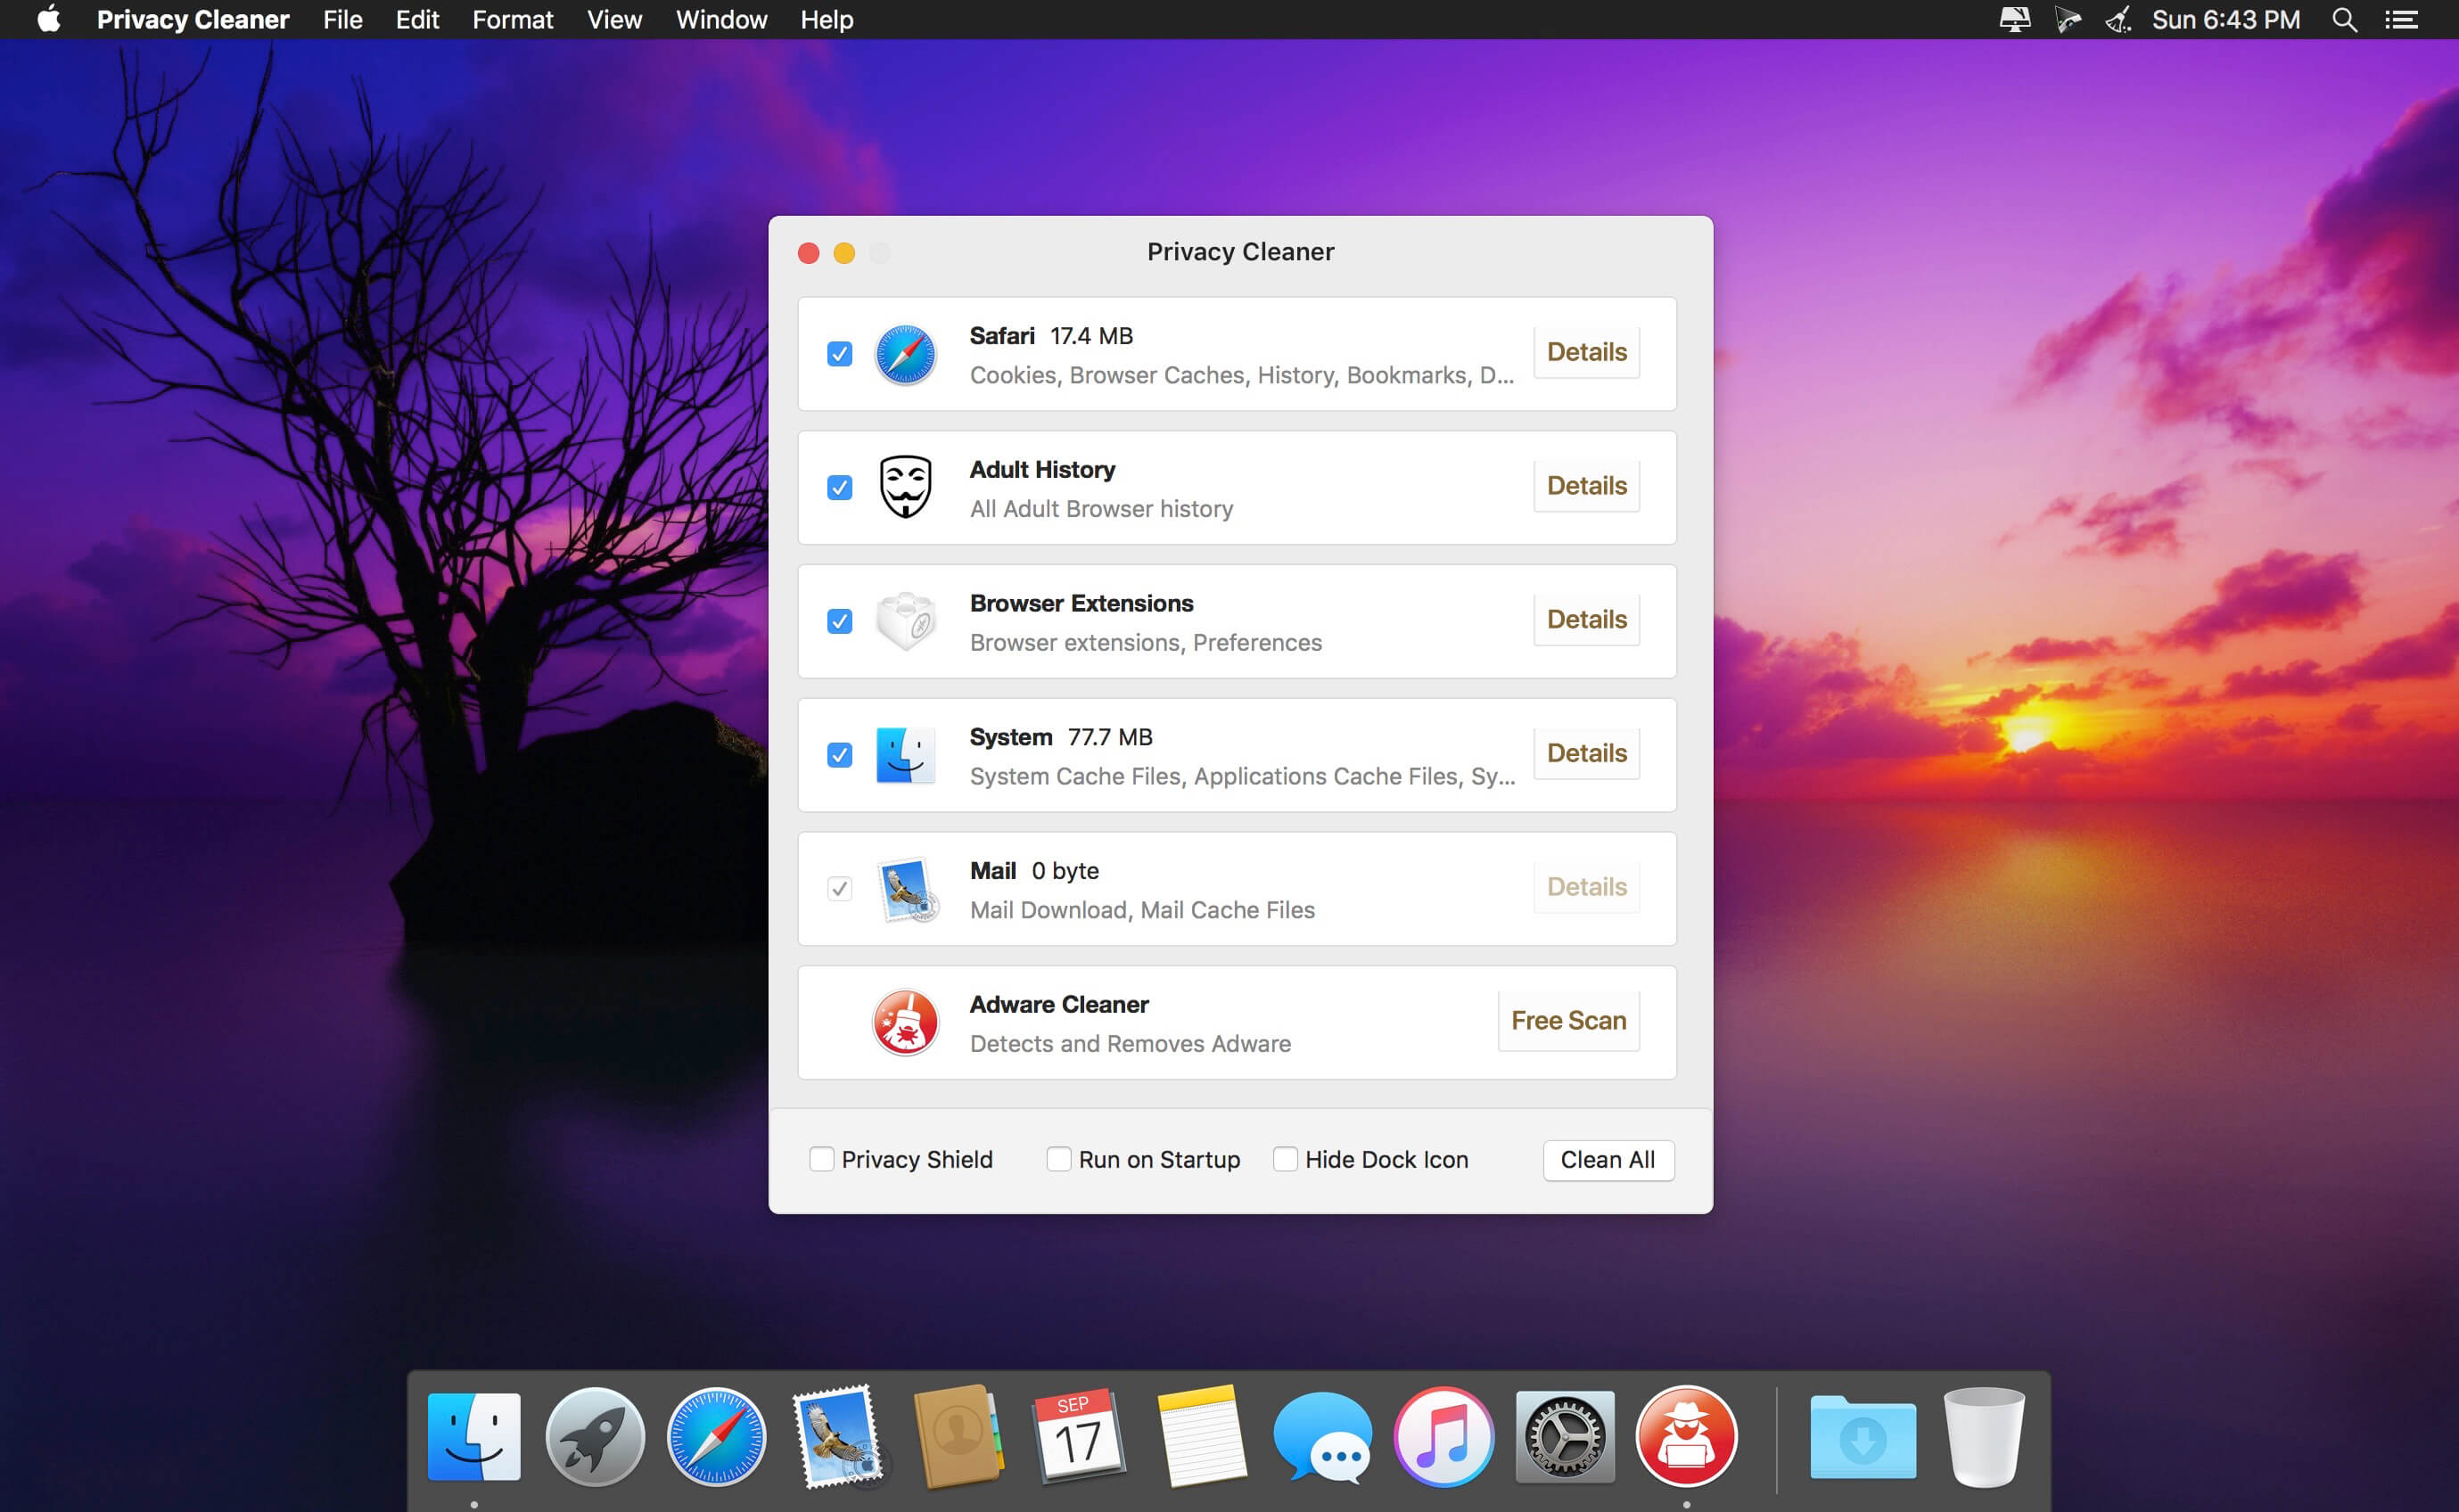Start Free Scan for Adware Cleaner
The height and width of the screenshot is (1512, 2459).
(x=1568, y=1021)
